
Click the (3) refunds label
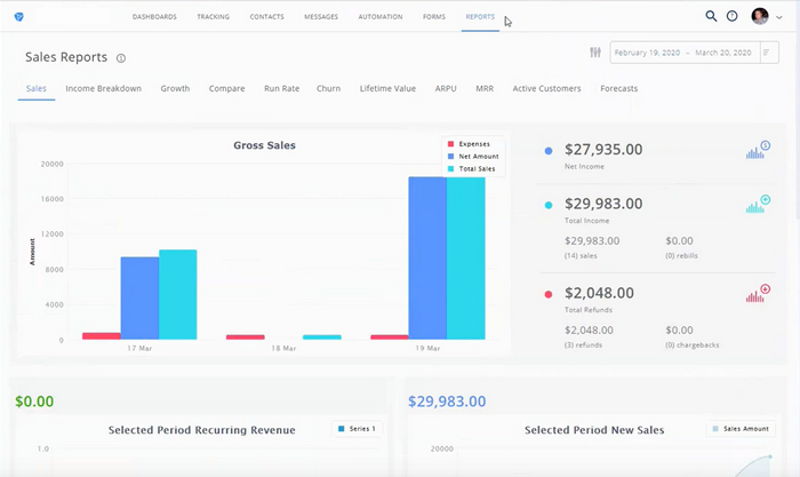[583, 345]
